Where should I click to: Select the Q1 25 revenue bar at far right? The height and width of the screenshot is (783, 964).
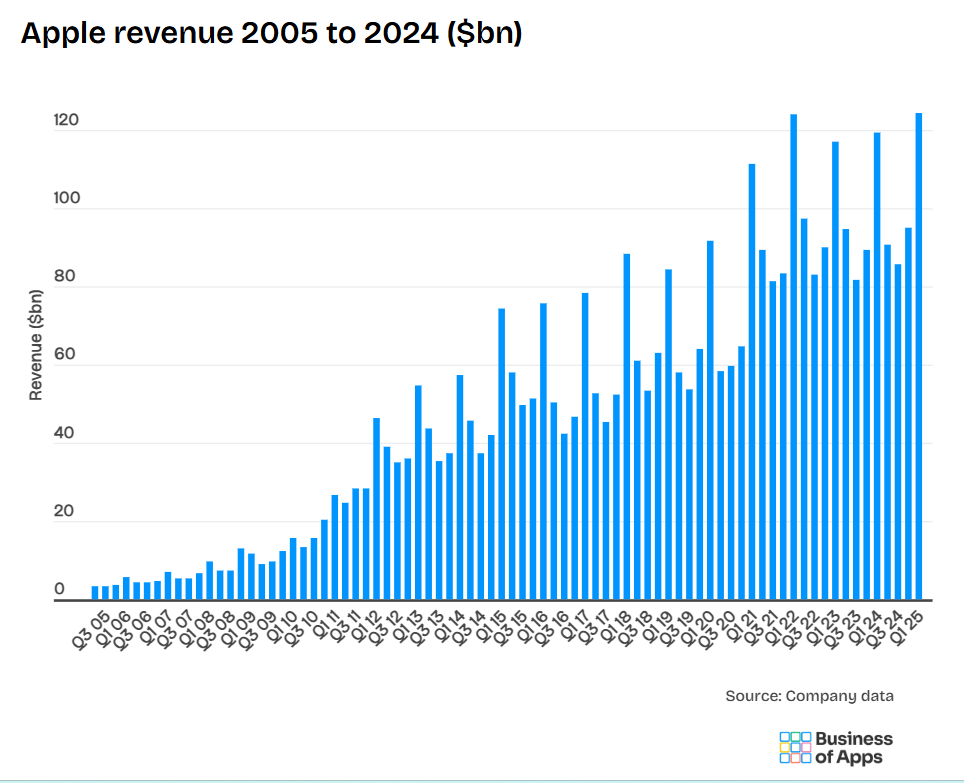(x=919, y=356)
